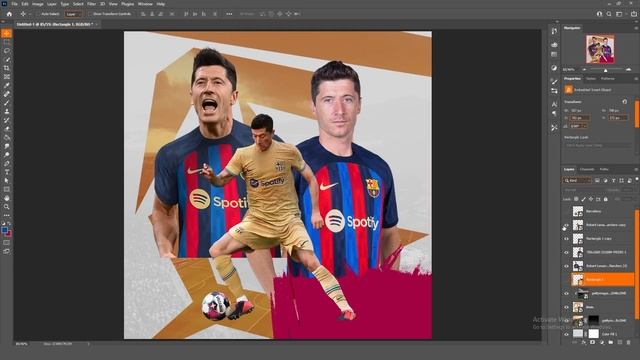Open the History panel icon in collapsed dock

tap(554, 31)
